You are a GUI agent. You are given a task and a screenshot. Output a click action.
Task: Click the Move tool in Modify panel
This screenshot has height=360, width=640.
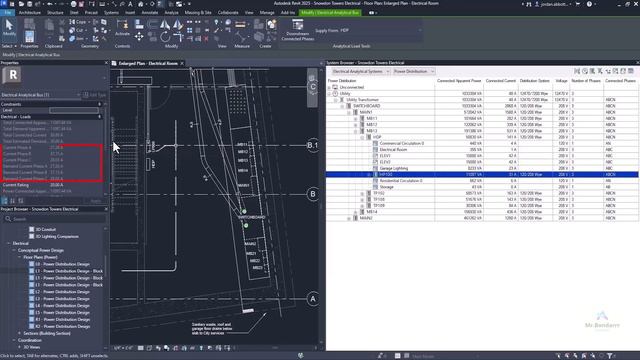139,37
